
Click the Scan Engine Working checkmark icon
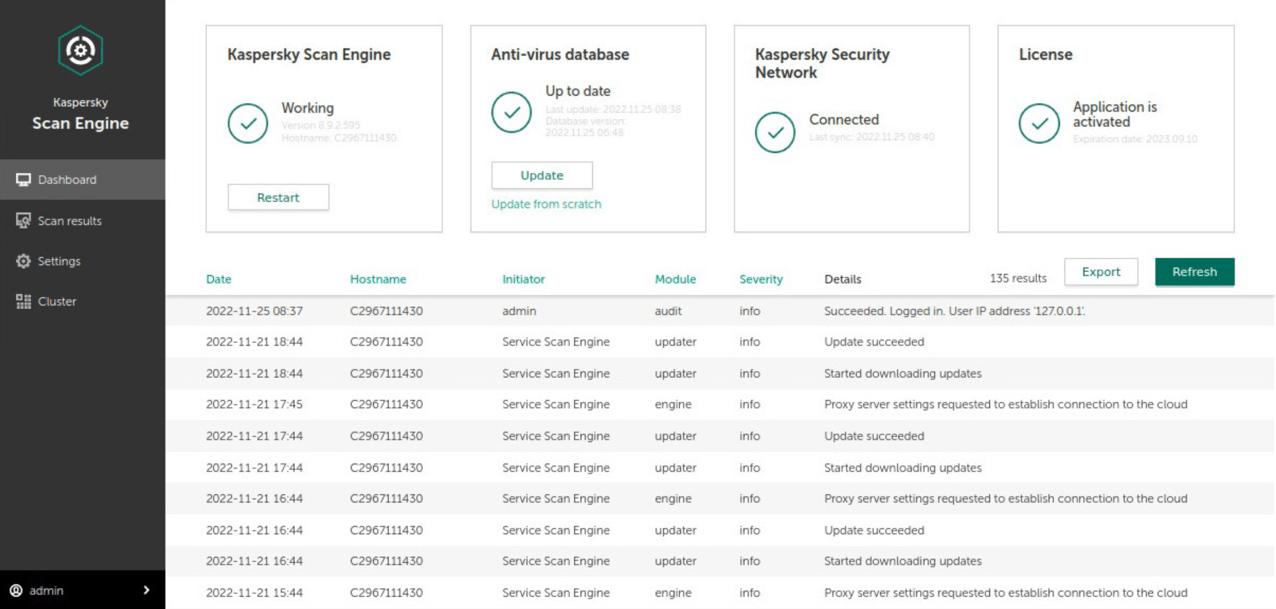tap(248, 124)
